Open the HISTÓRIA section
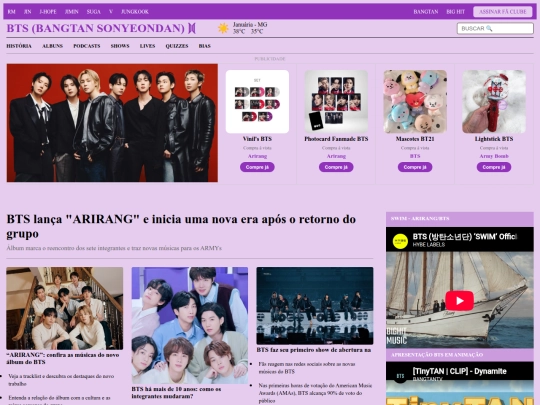The width and height of the screenshot is (540, 405). click(x=19, y=46)
